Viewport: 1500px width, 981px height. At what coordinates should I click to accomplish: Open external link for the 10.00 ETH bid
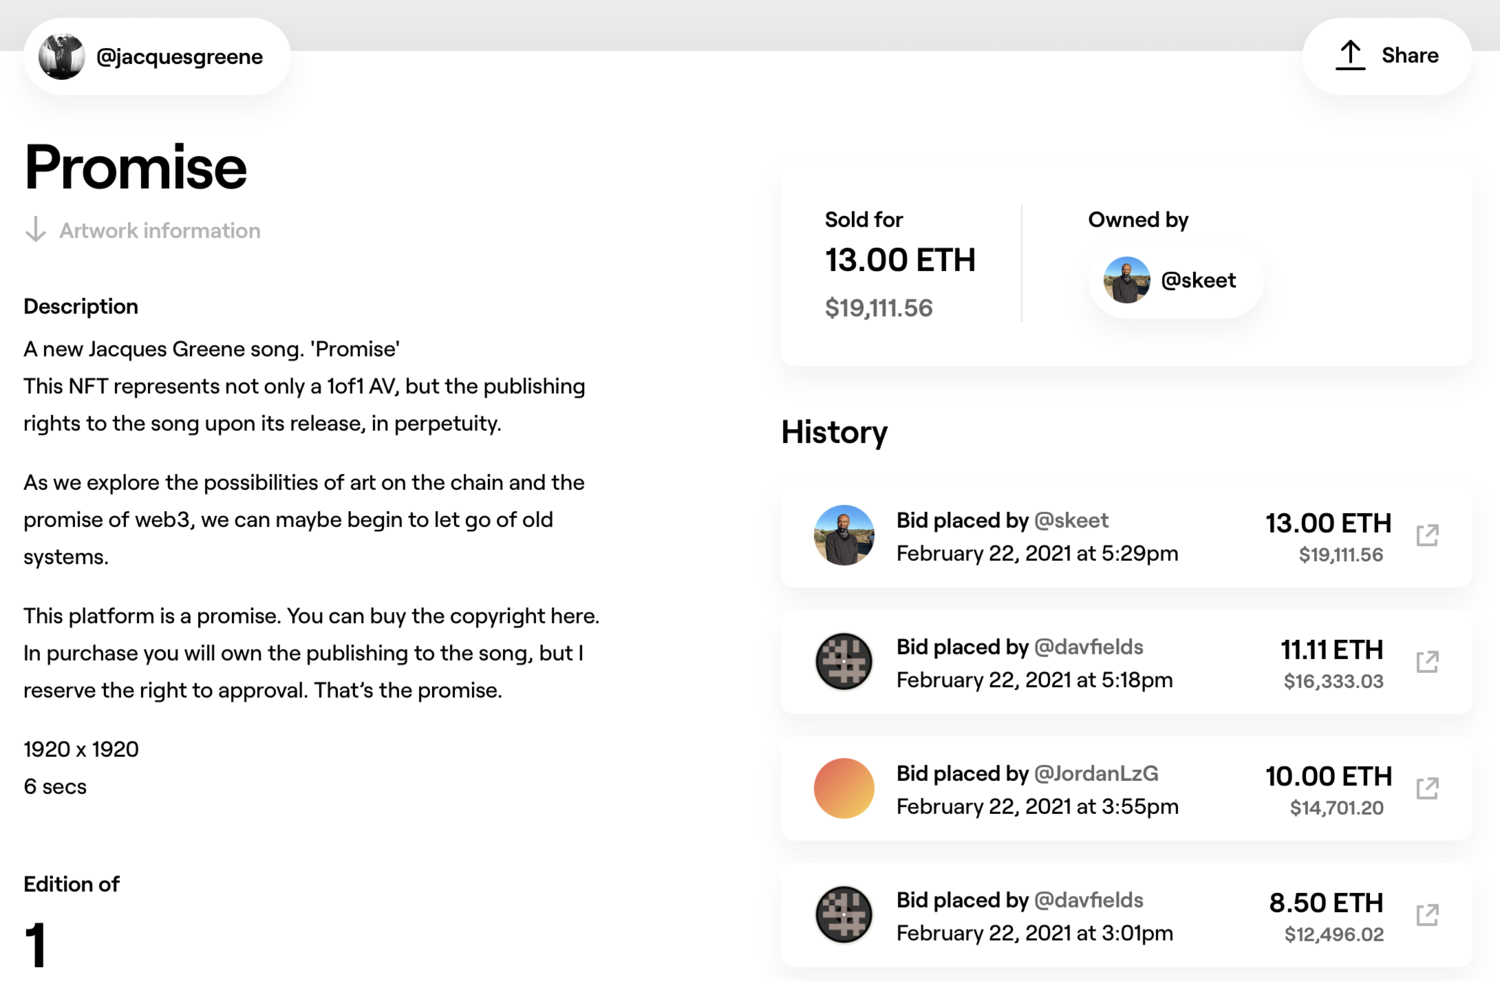point(1427,788)
